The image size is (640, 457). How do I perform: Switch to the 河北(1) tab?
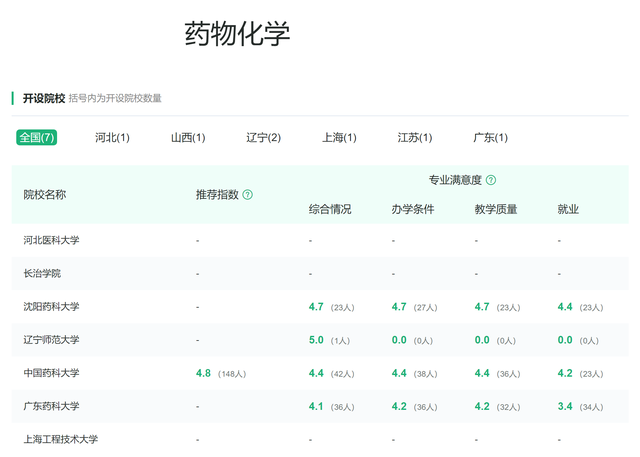click(112, 138)
